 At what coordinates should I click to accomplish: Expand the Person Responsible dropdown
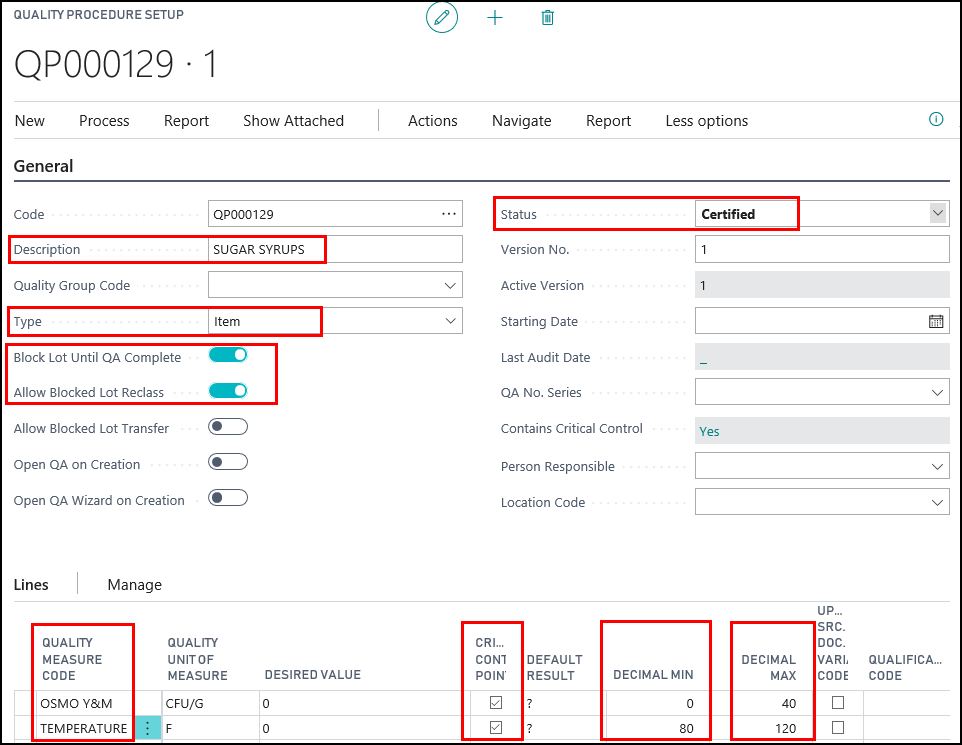coord(937,466)
